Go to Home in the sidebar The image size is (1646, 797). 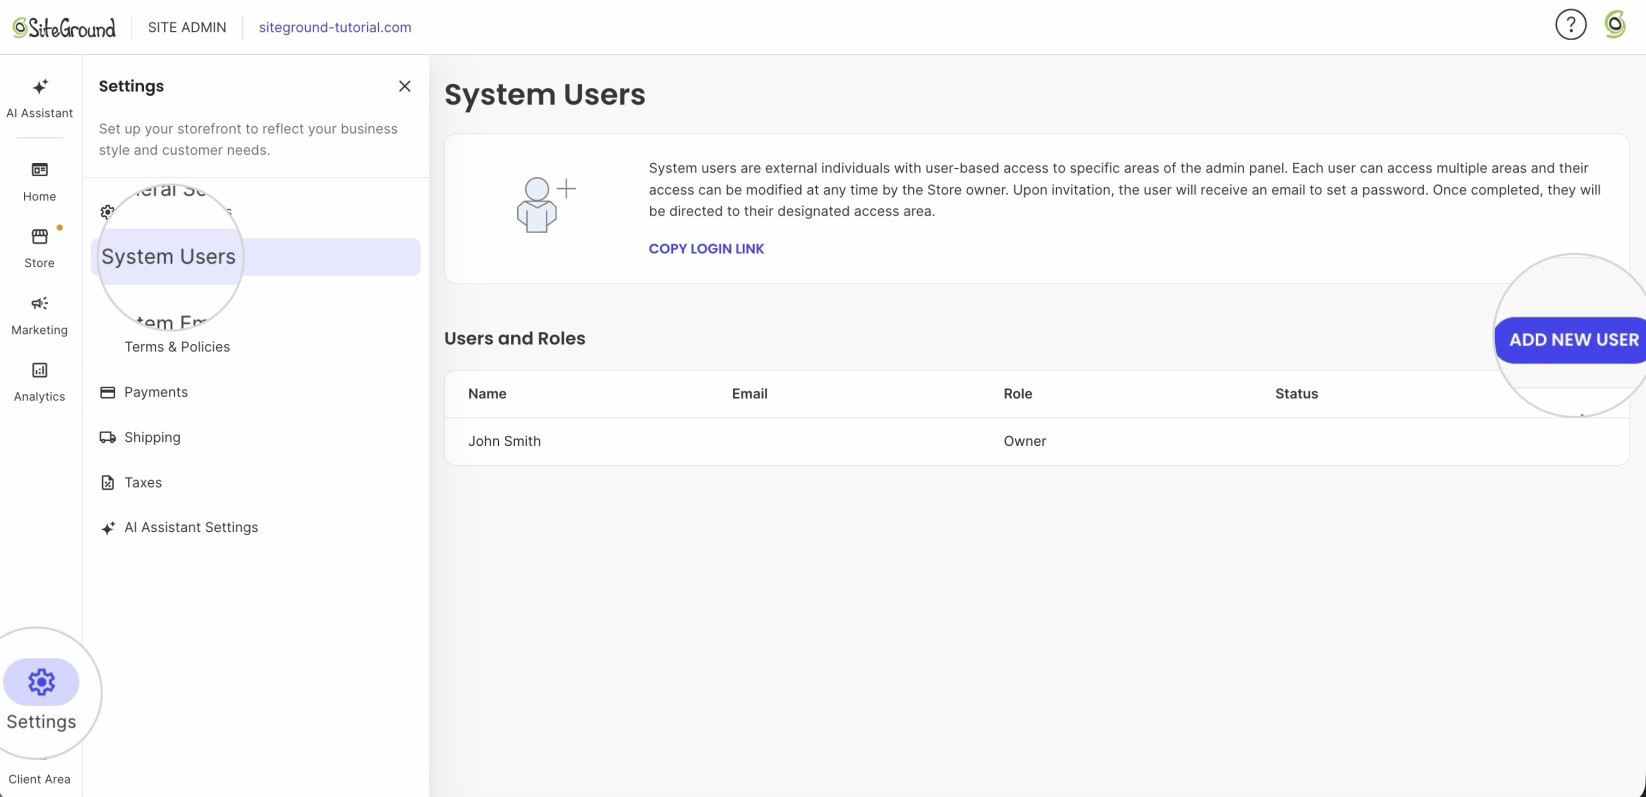40,182
